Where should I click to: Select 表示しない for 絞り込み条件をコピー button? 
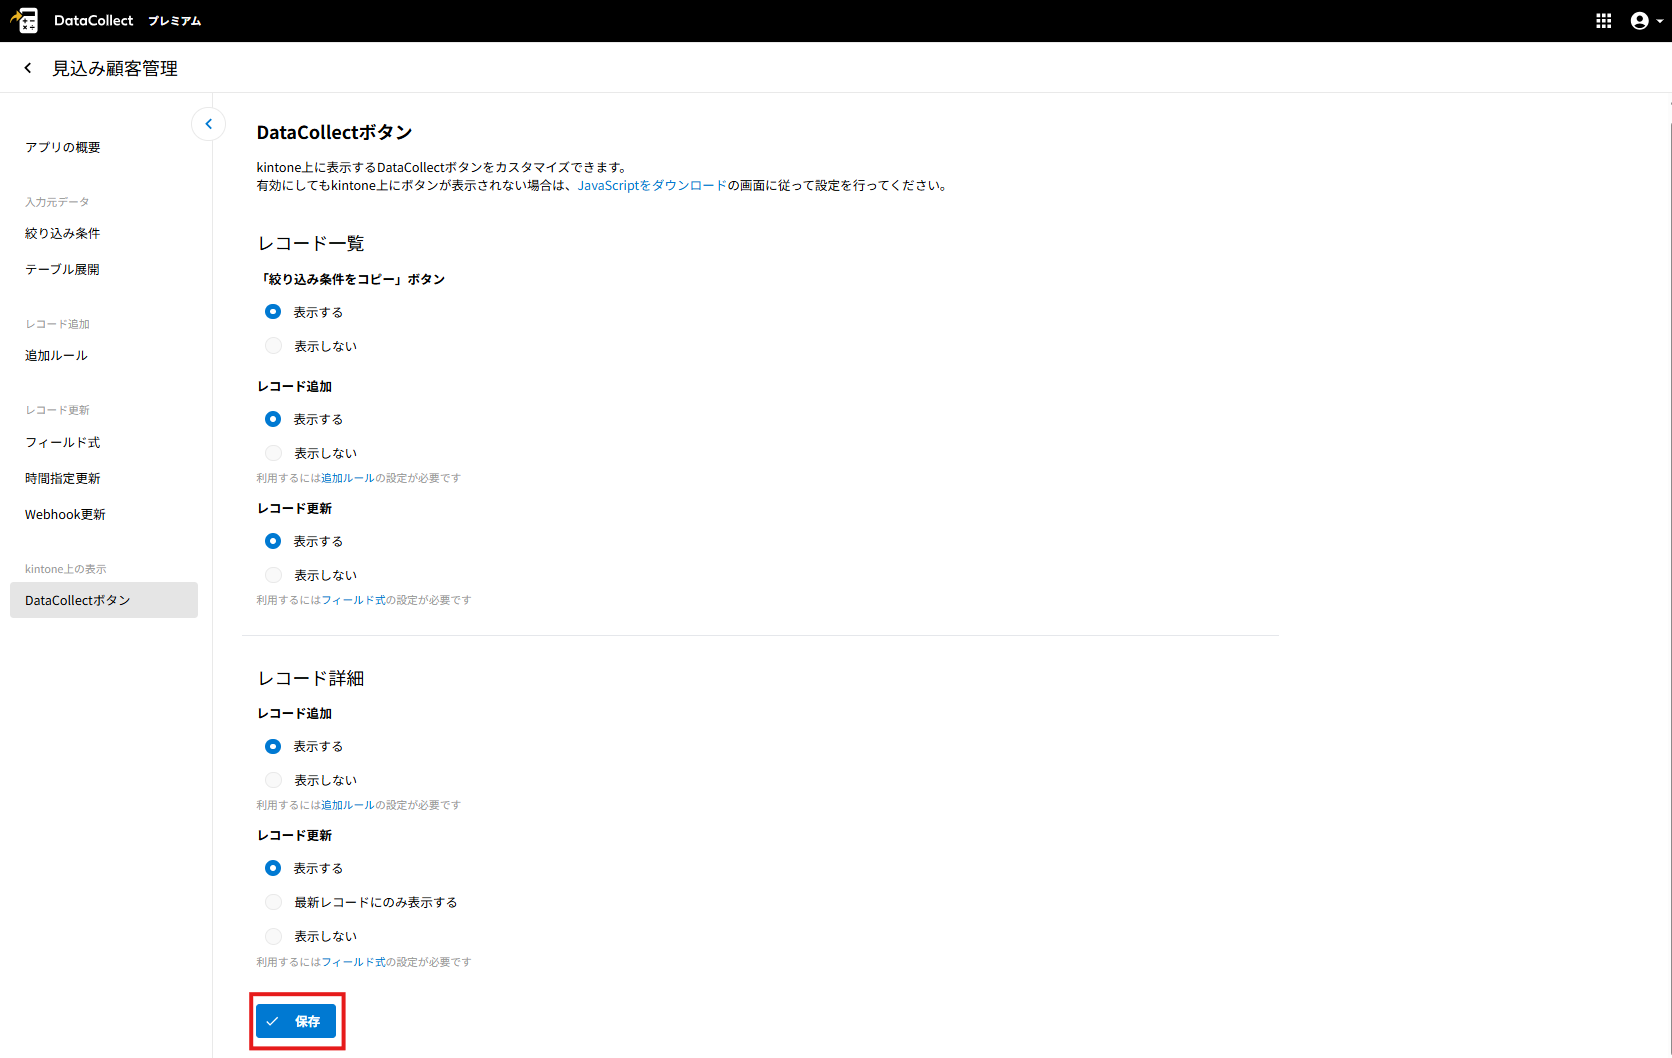(273, 346)
